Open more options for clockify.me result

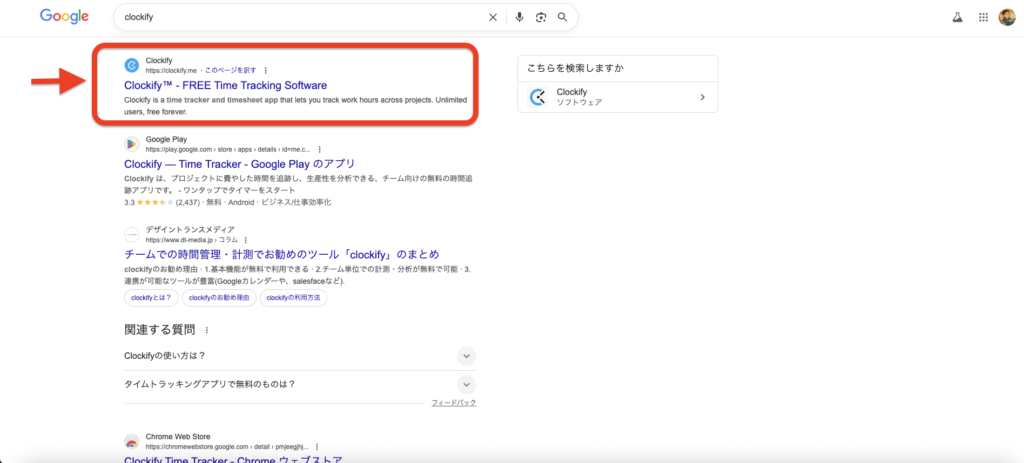(266, 71)
